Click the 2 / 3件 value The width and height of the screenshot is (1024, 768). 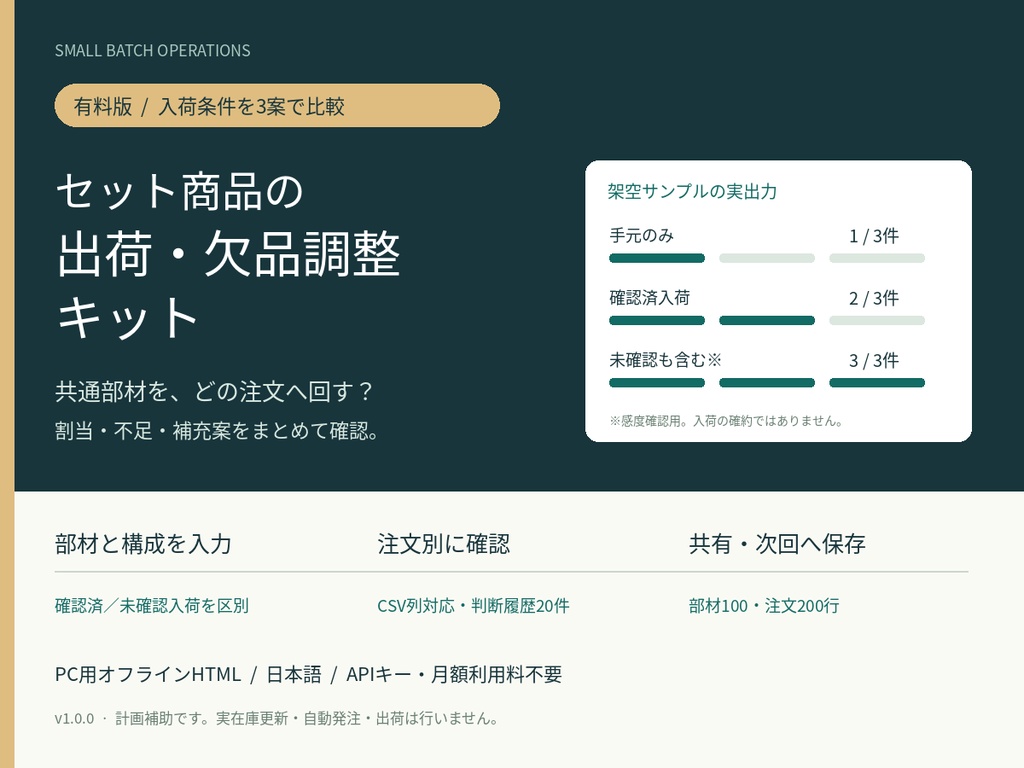pos(874,298)
